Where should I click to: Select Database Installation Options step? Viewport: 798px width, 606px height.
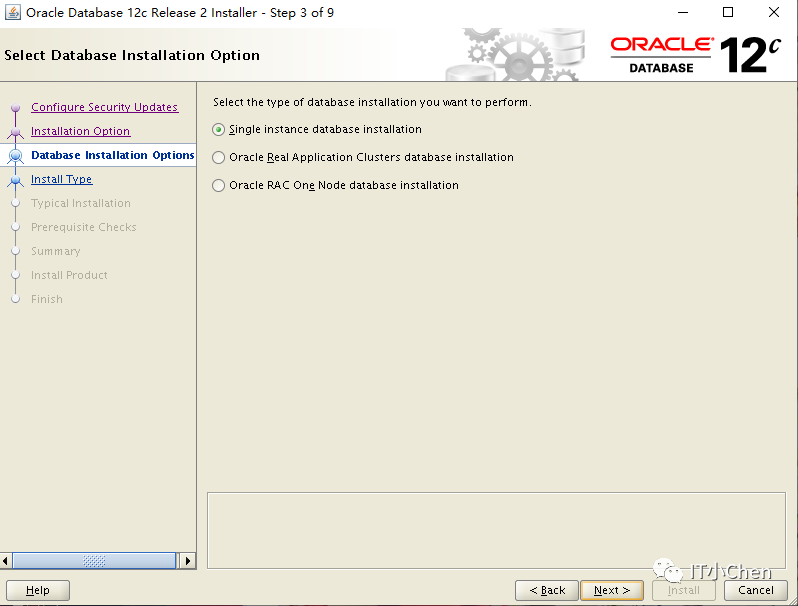[x=112, y=155]
